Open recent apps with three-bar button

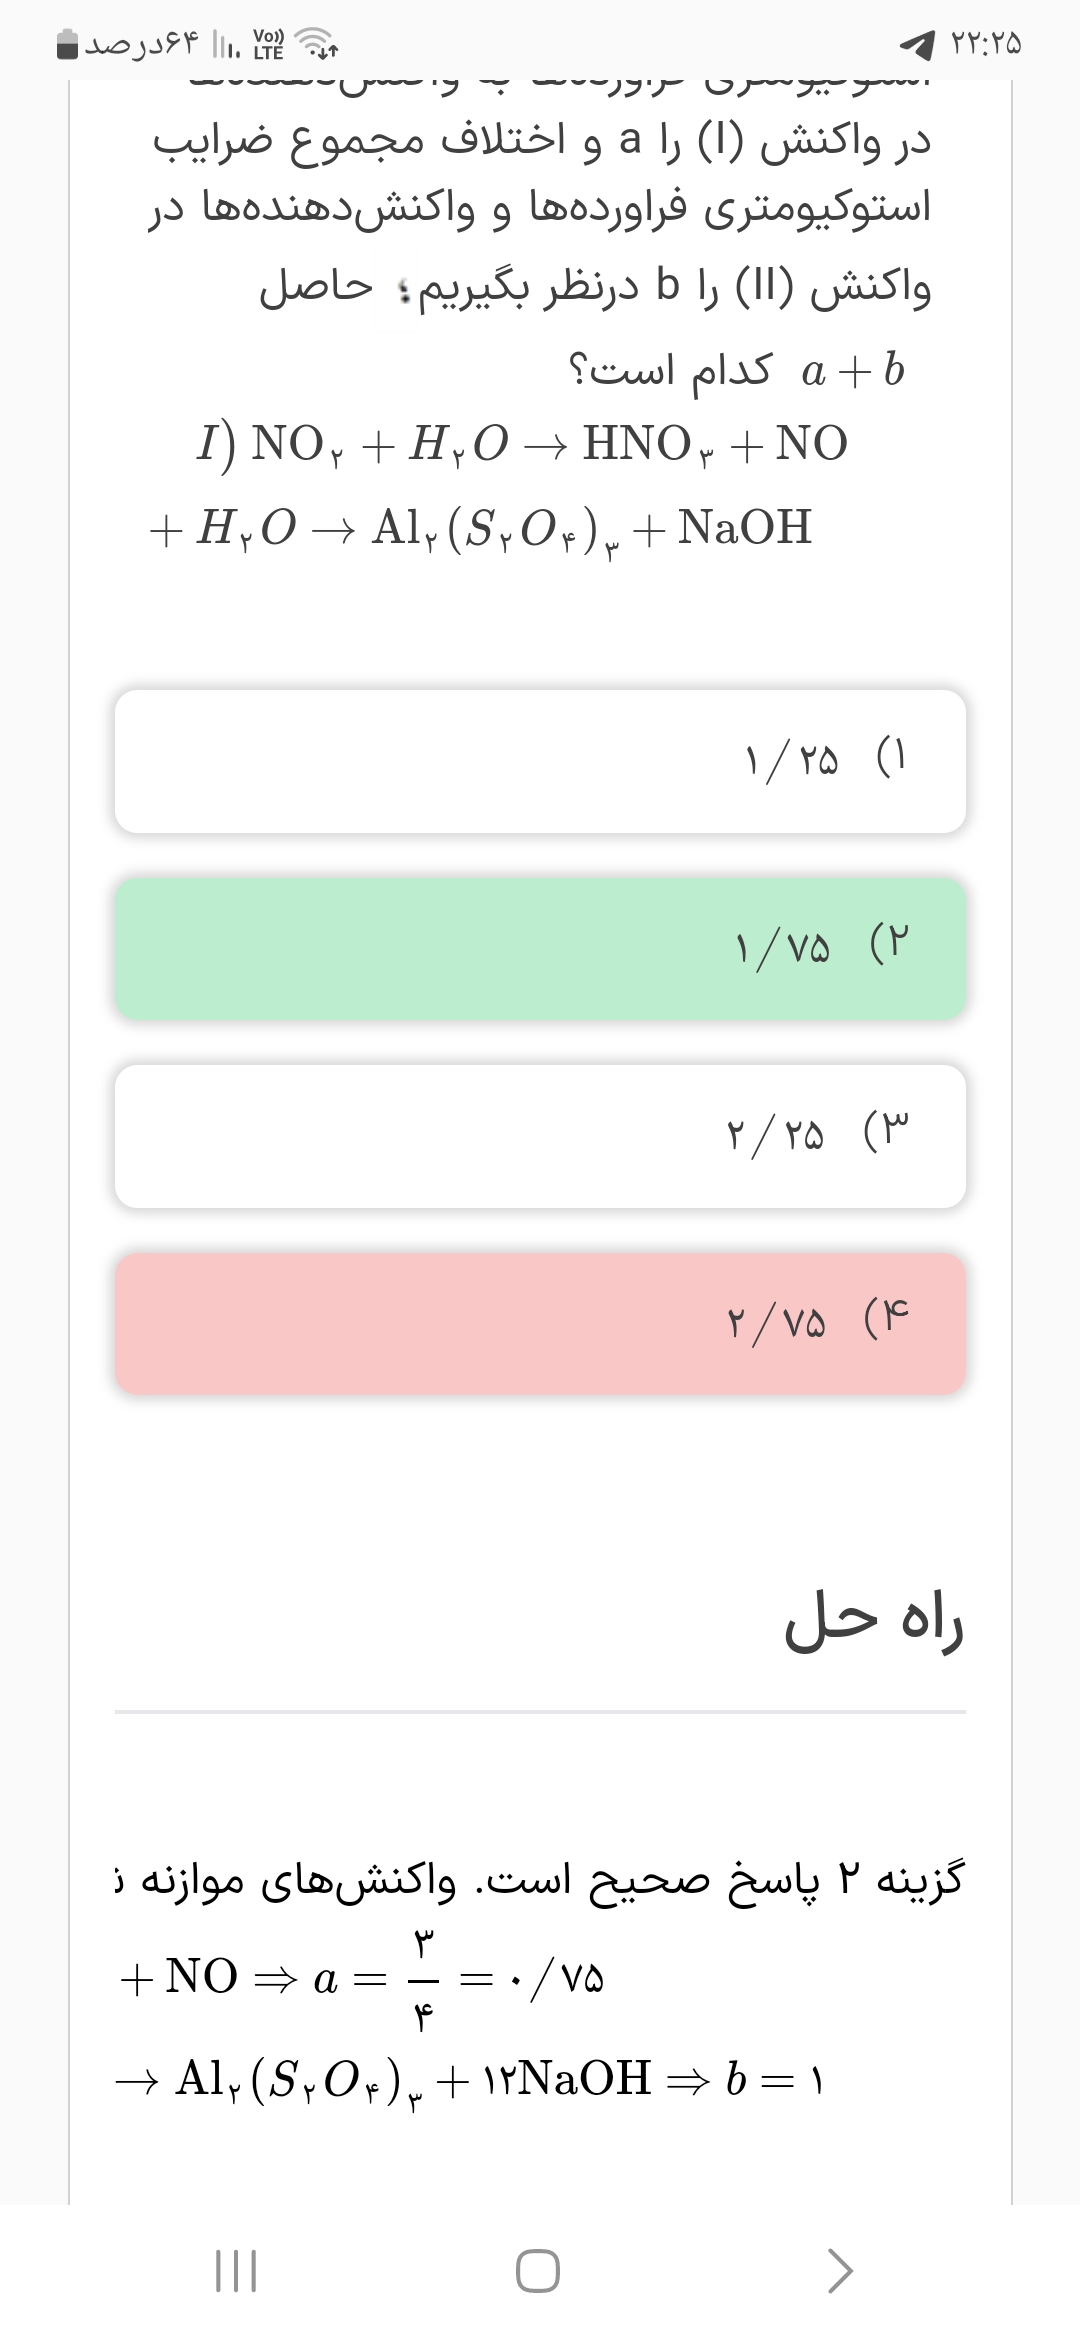[x=237, y=2271]
